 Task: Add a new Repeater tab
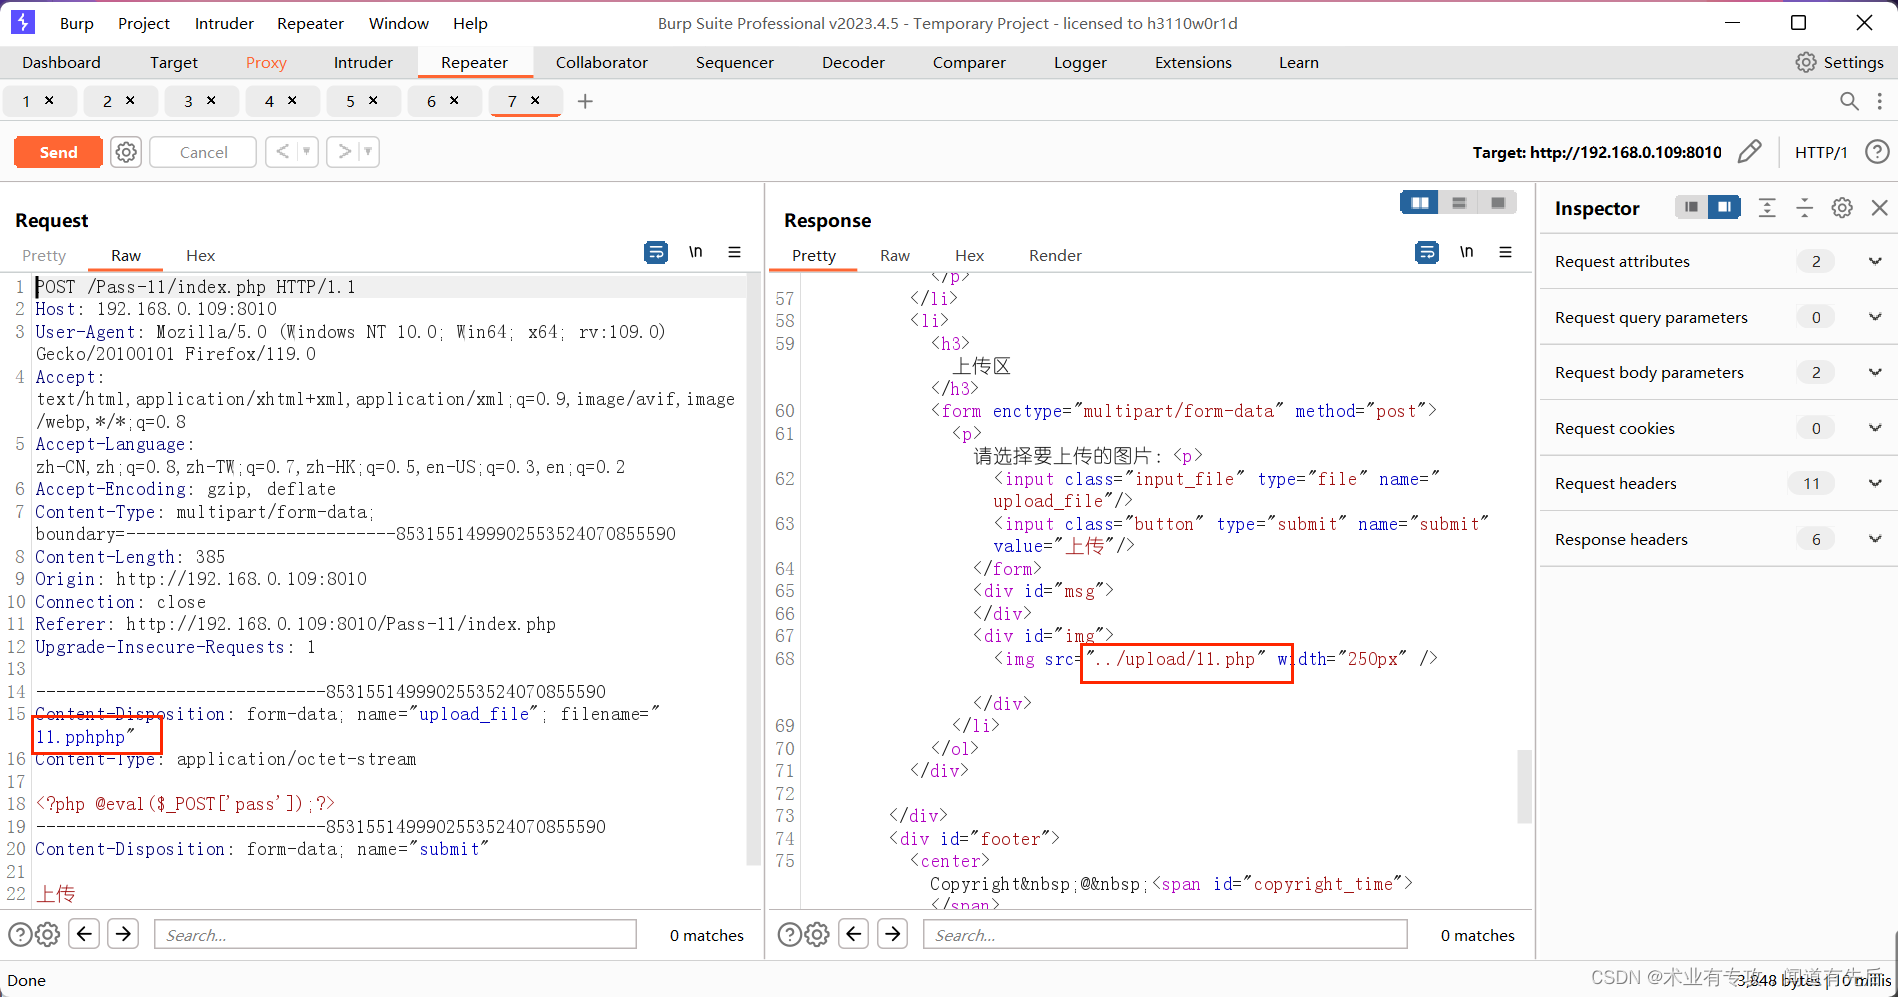[x=585, y=101]
